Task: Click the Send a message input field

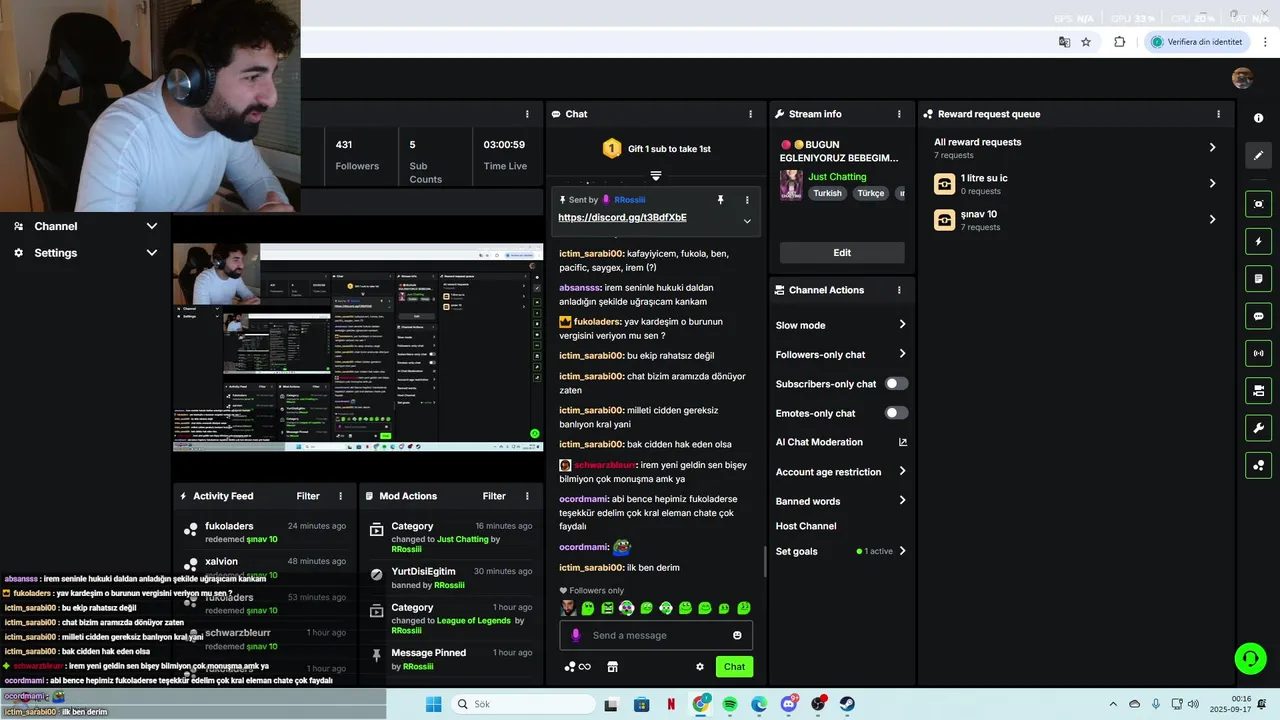Action: (x=655, y=635)
